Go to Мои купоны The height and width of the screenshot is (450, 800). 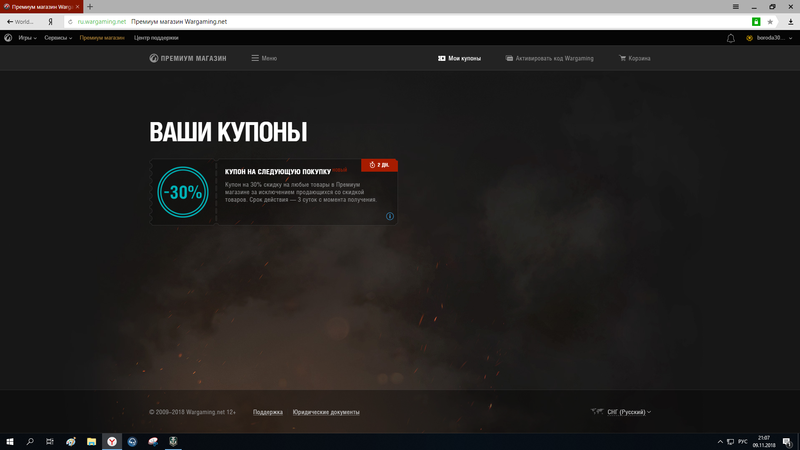(x=459, y=58)
